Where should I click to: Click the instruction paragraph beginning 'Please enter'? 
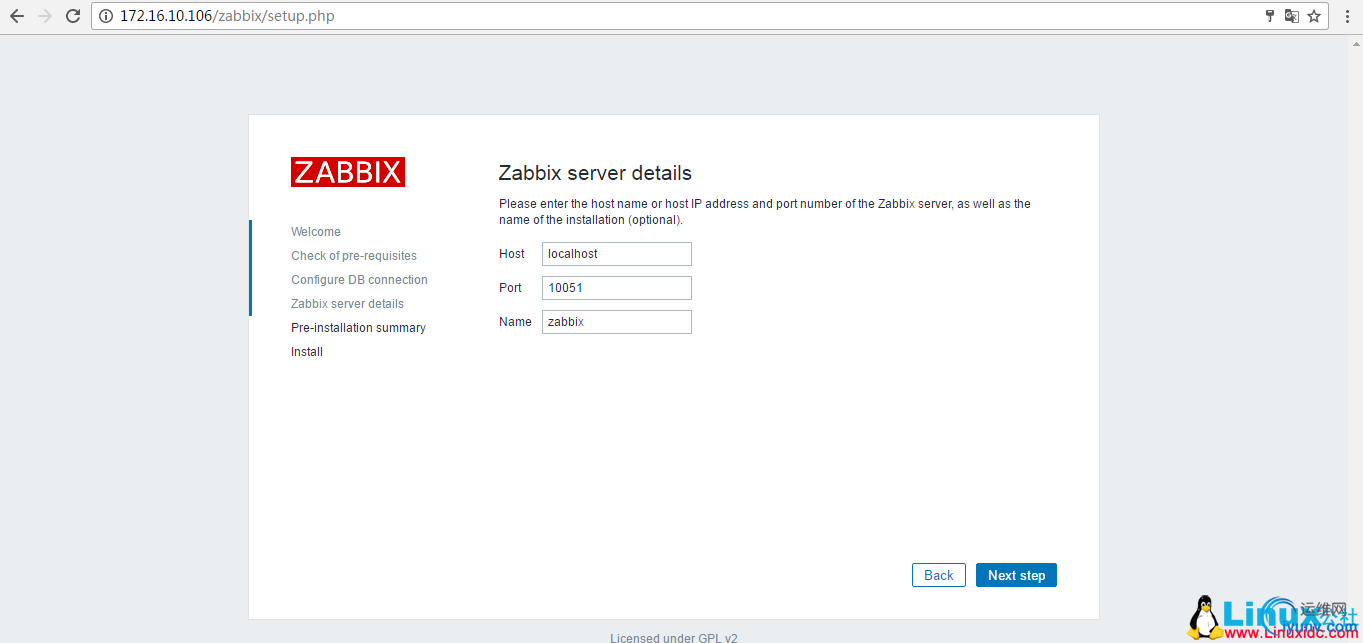pyautogui.click(x=765, y=212)
